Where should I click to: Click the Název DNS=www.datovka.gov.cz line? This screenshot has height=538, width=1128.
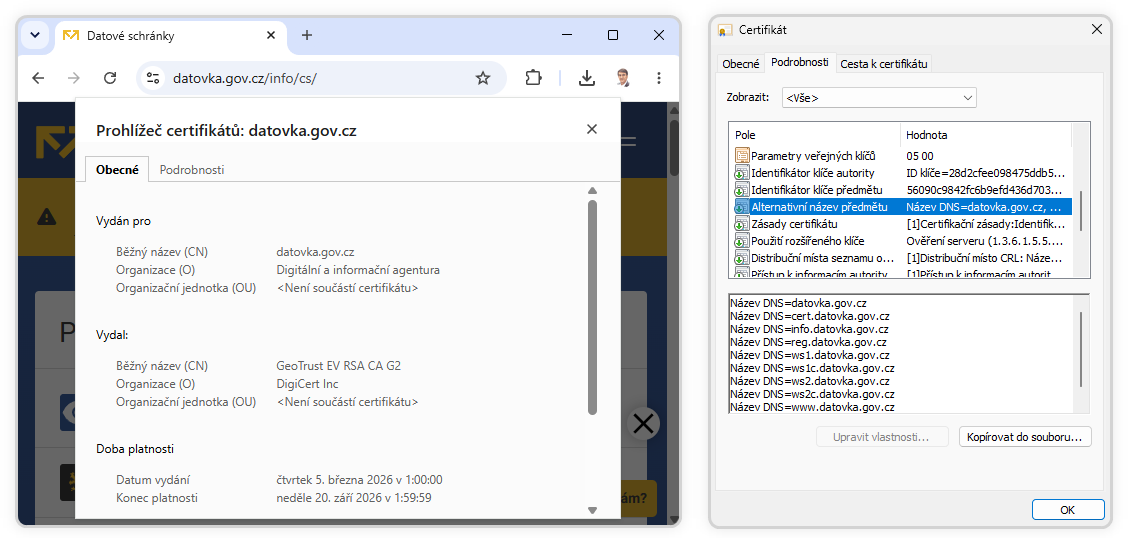tap(812, 407)
